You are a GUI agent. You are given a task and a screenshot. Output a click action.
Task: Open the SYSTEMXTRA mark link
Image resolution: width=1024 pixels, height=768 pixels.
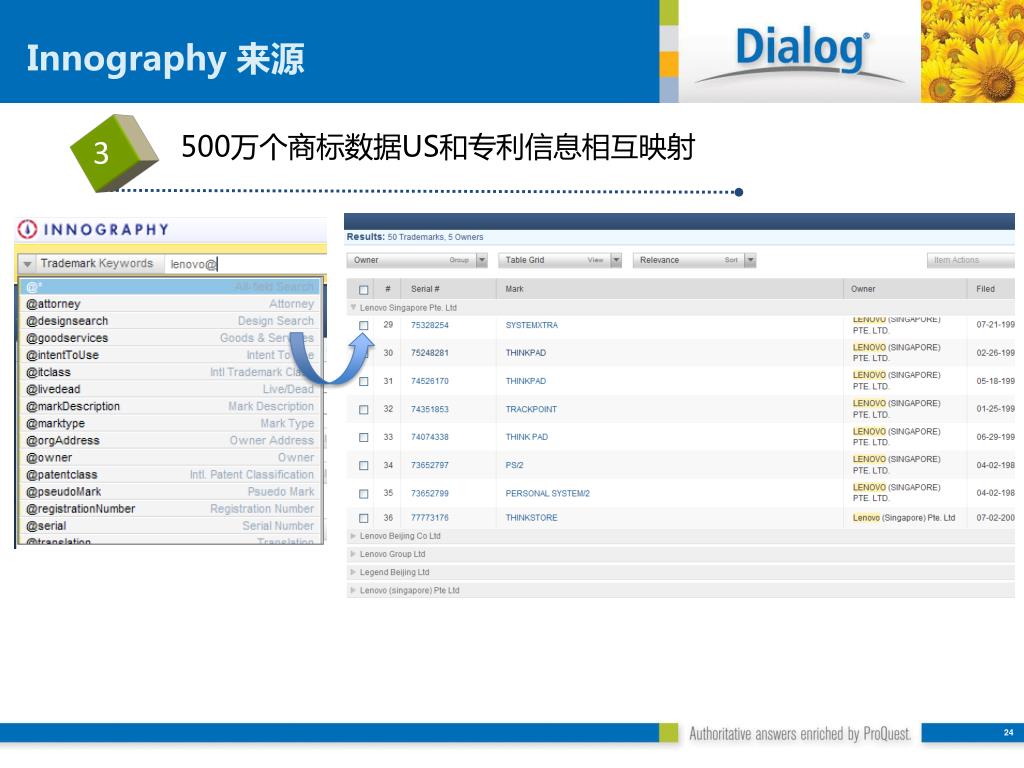(532, 325)
